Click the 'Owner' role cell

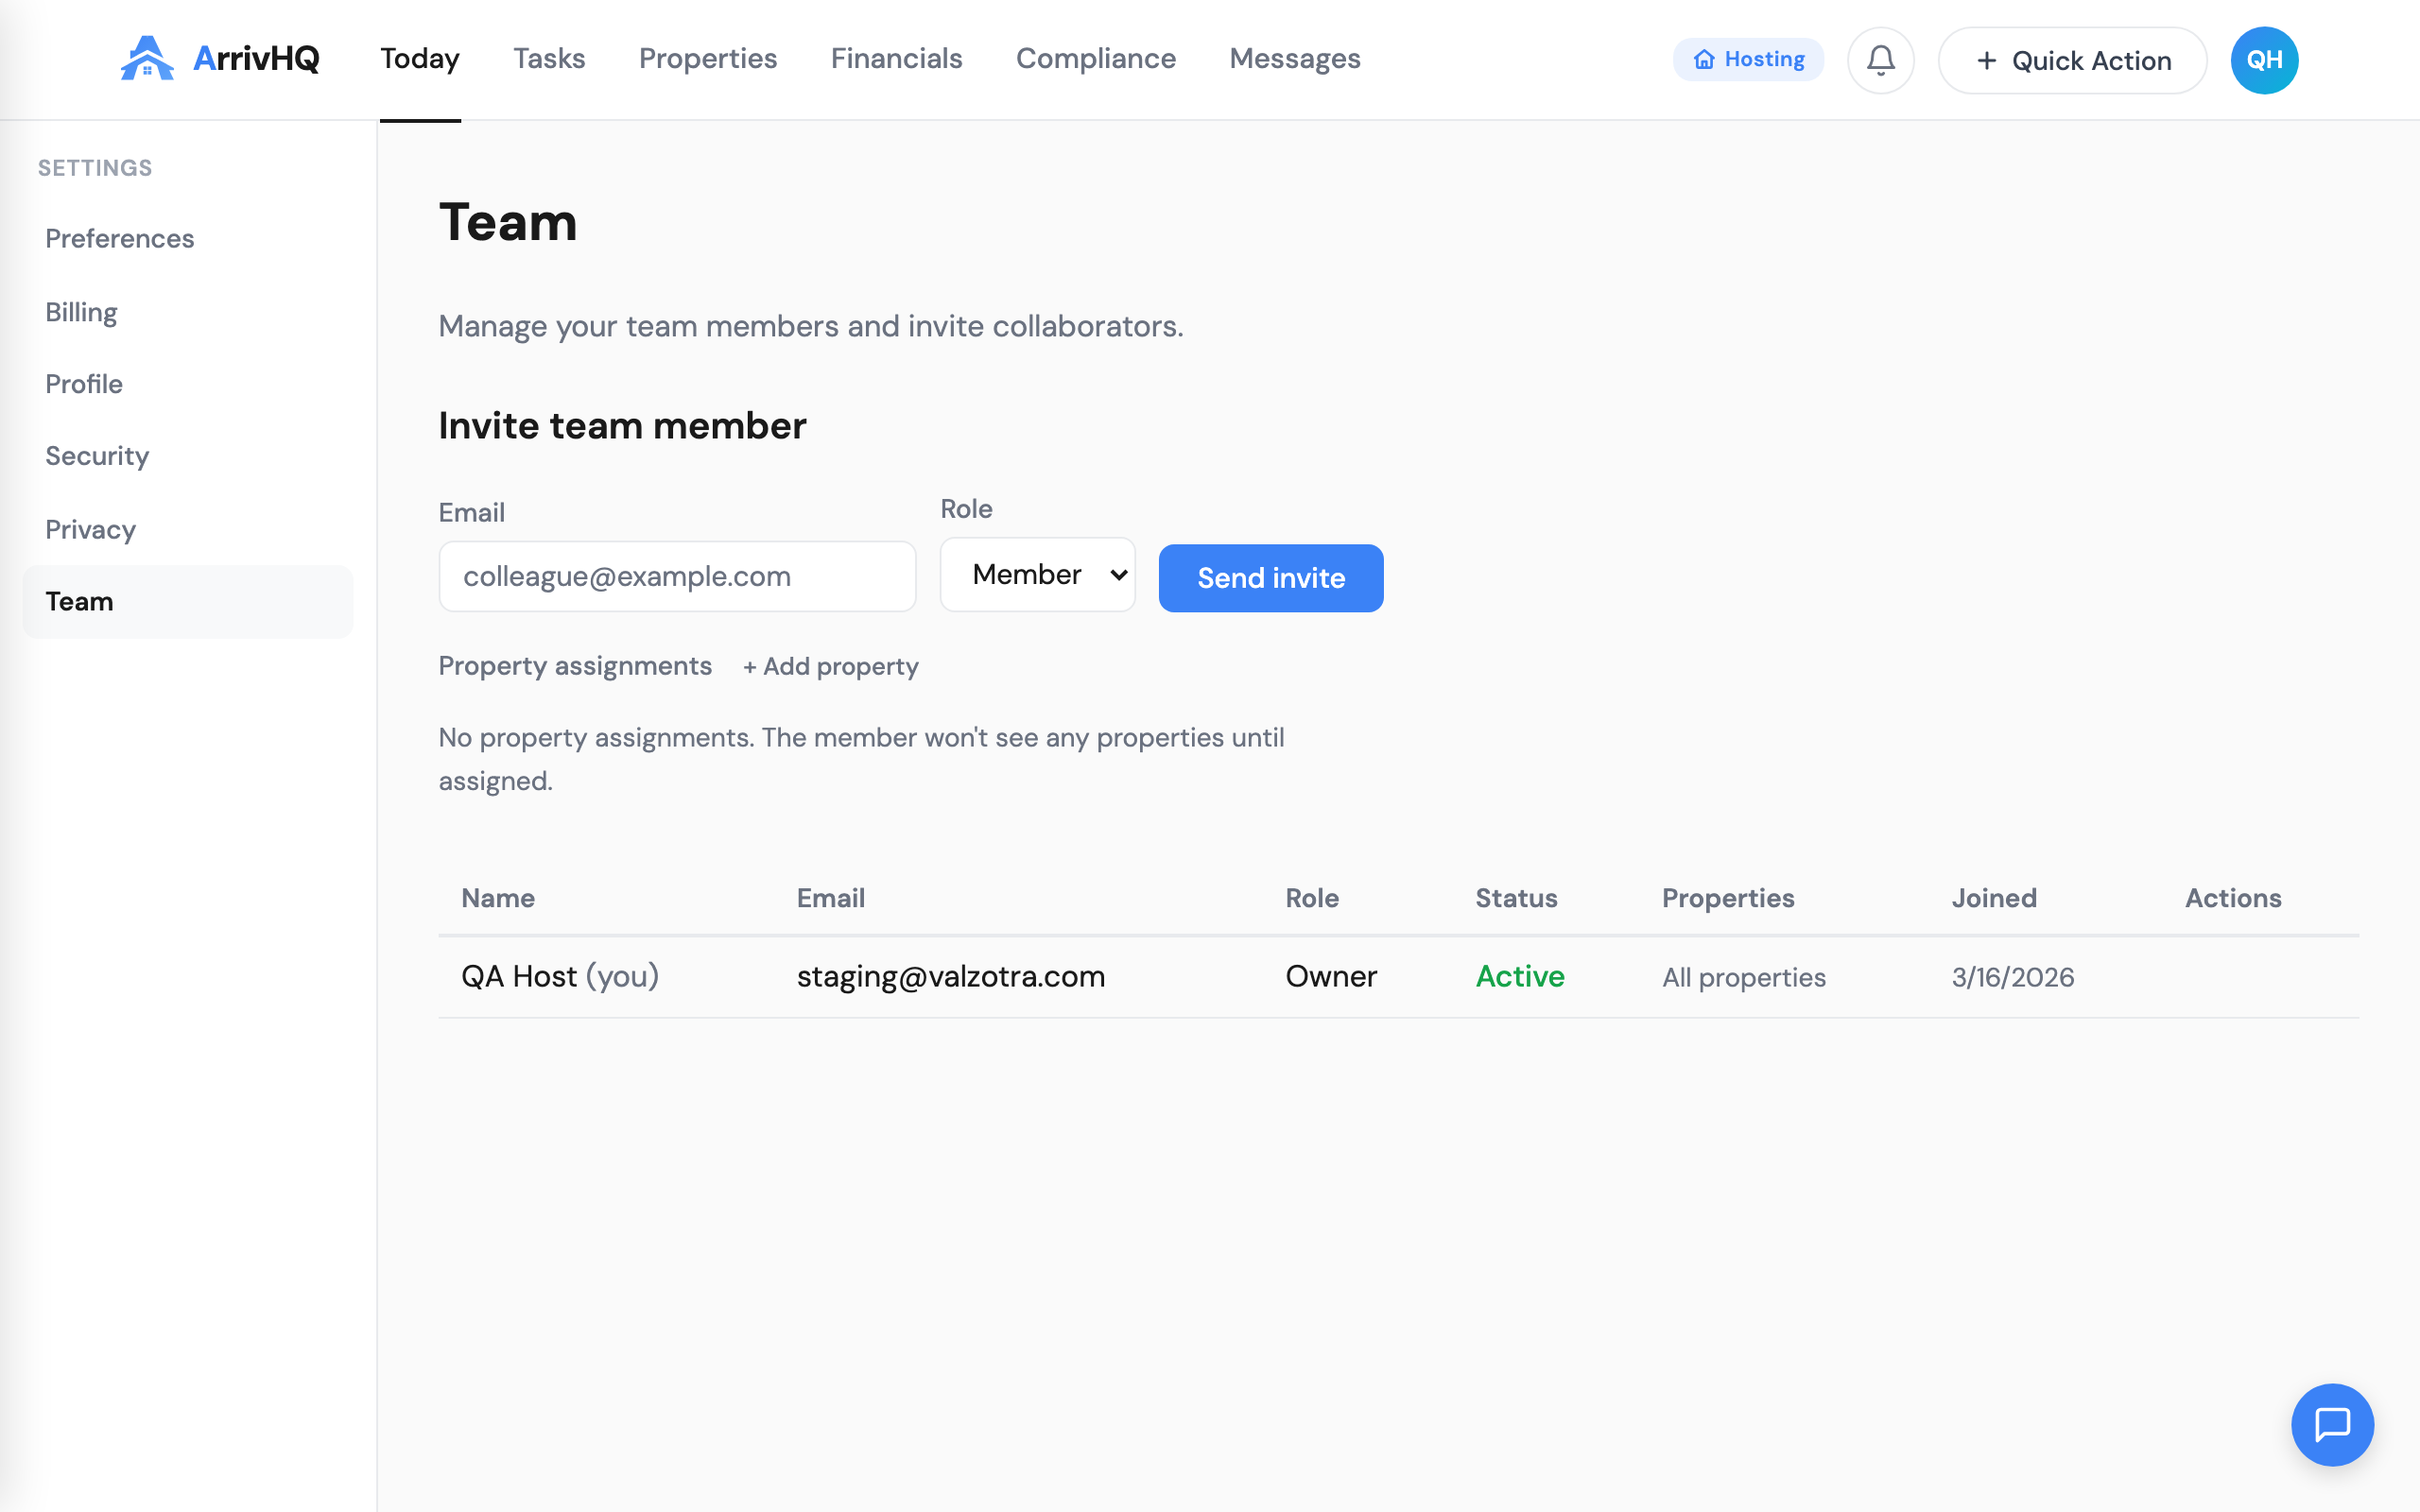tap(1330, 976)
